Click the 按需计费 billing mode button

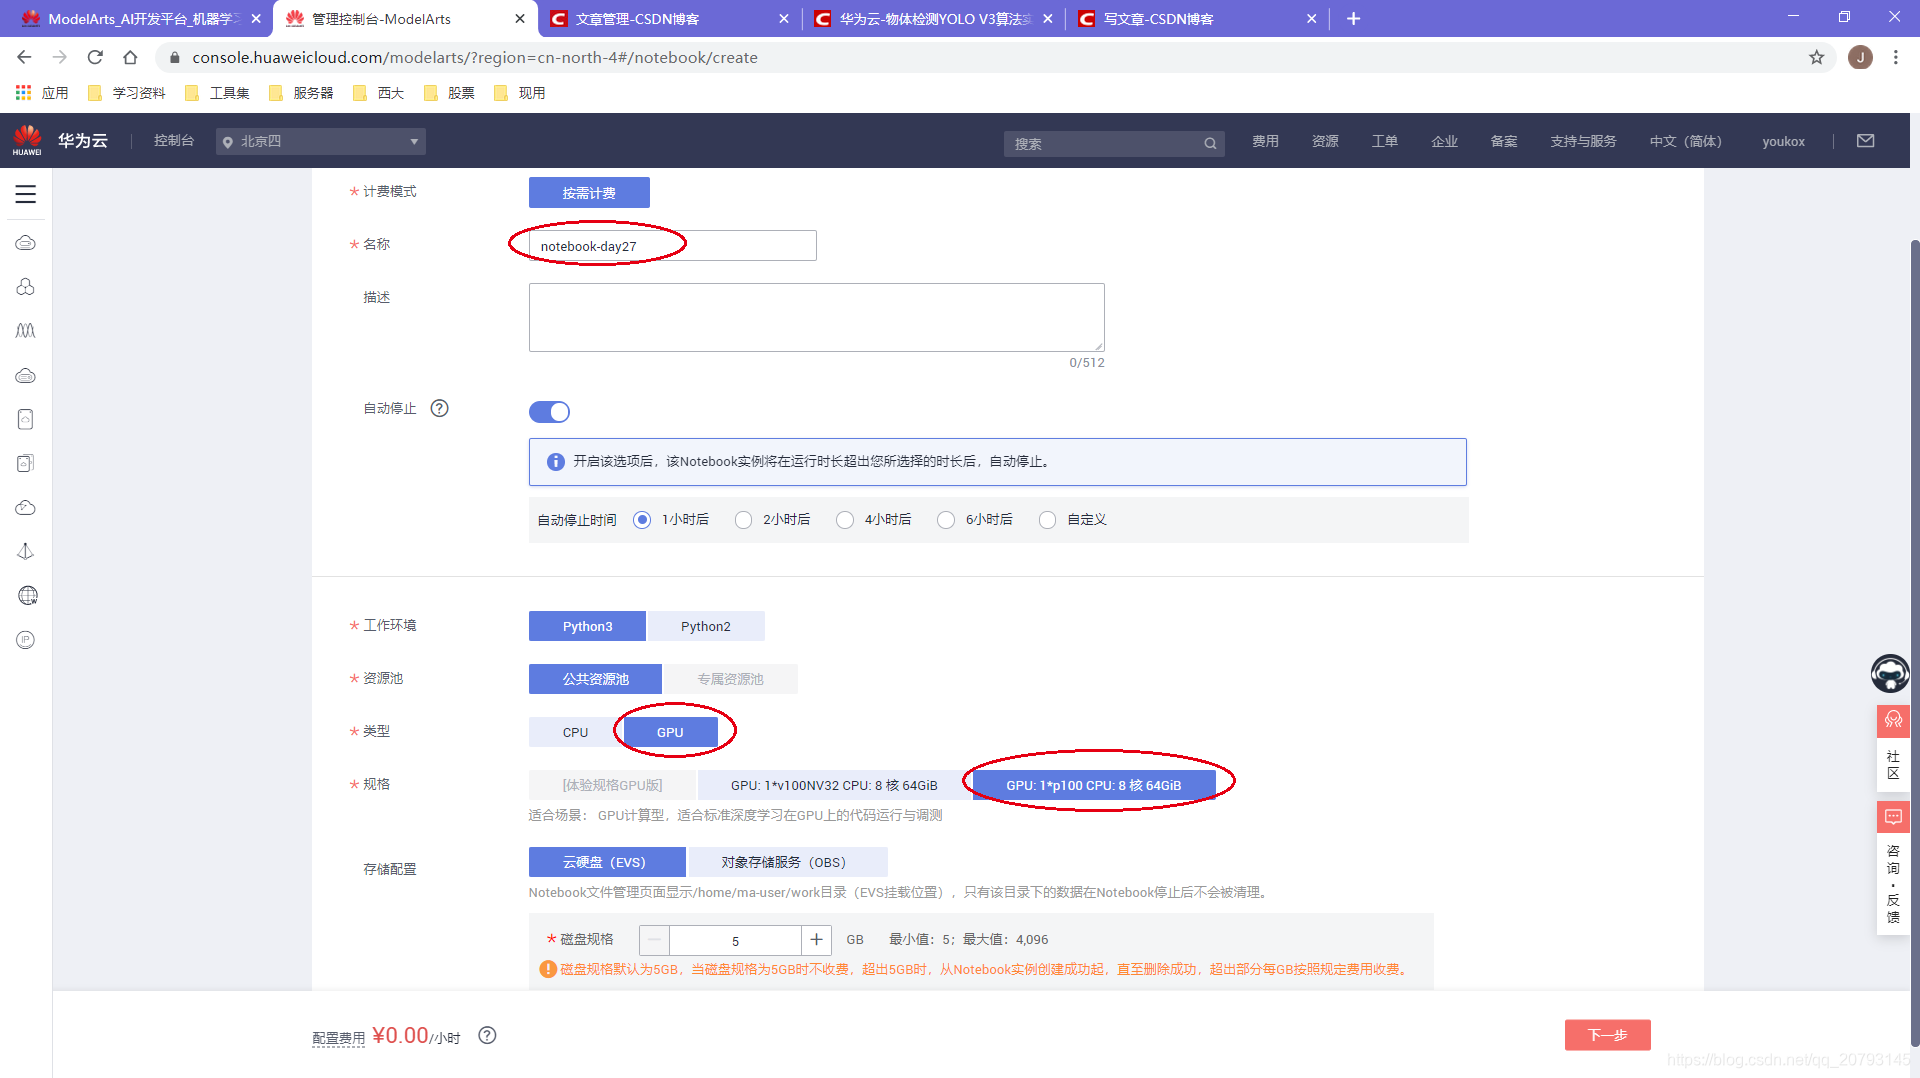tap(589, 193)
